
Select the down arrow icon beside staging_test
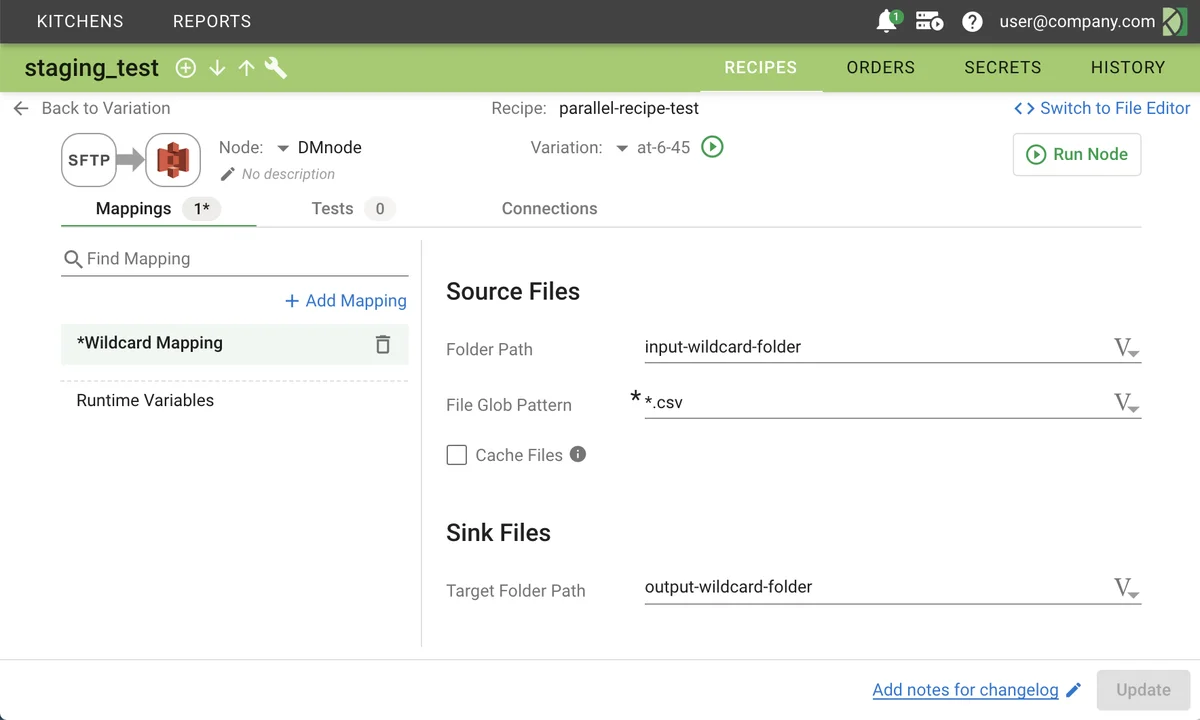[217, 67]
